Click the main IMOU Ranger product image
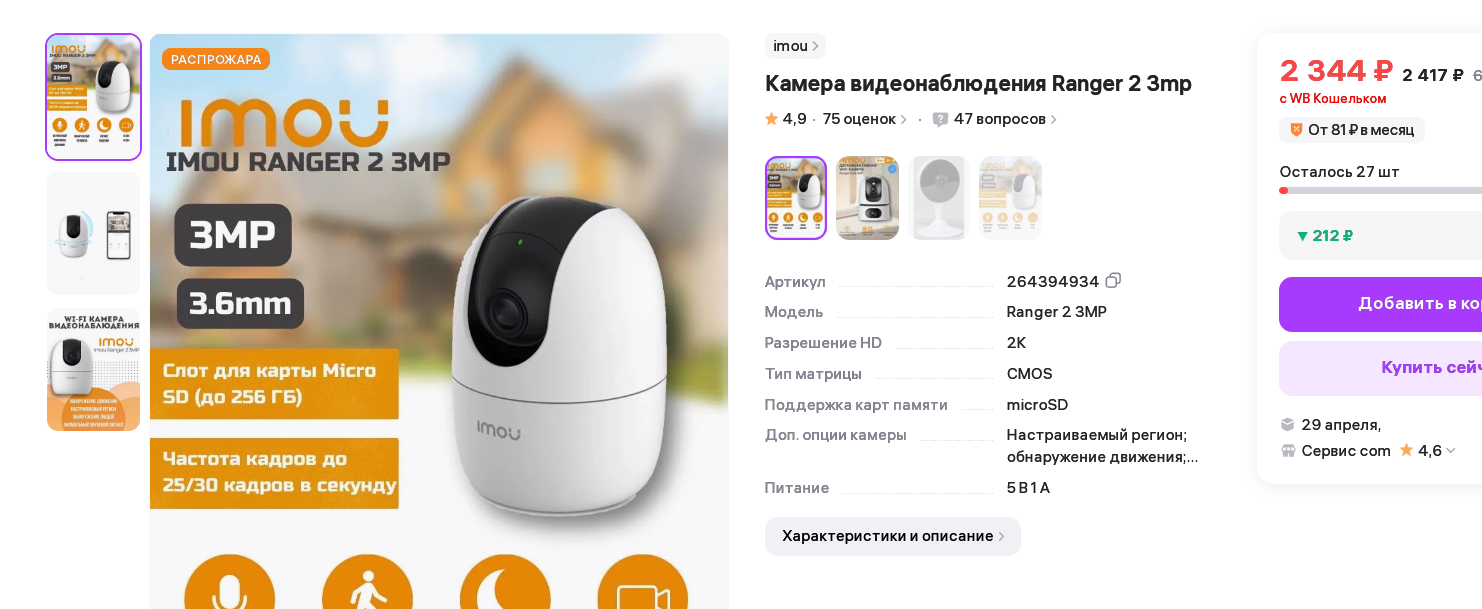This screenshot has width=1482, height=609. pos(439,321)
